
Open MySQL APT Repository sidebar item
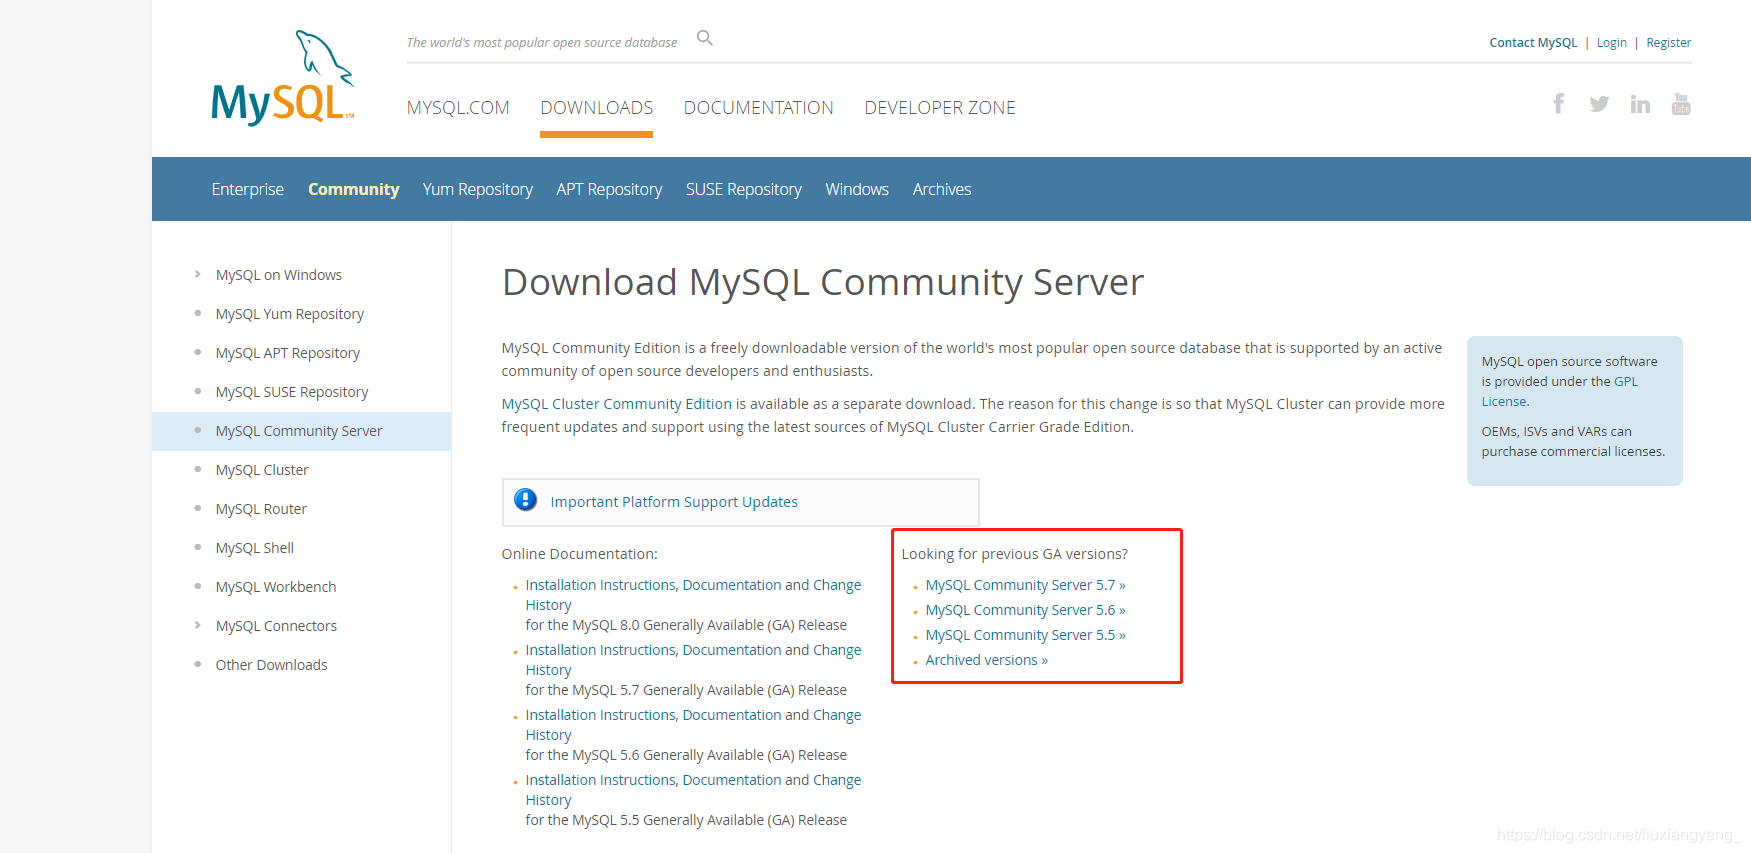click(x=288, y=353)
